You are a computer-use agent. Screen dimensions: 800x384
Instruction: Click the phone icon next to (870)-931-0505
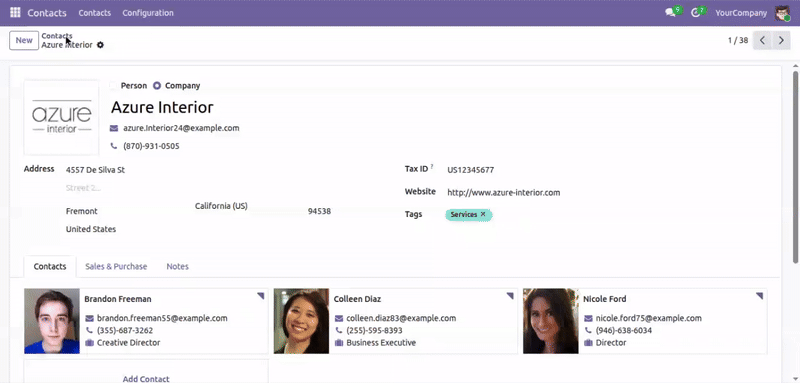pos(114,146)
